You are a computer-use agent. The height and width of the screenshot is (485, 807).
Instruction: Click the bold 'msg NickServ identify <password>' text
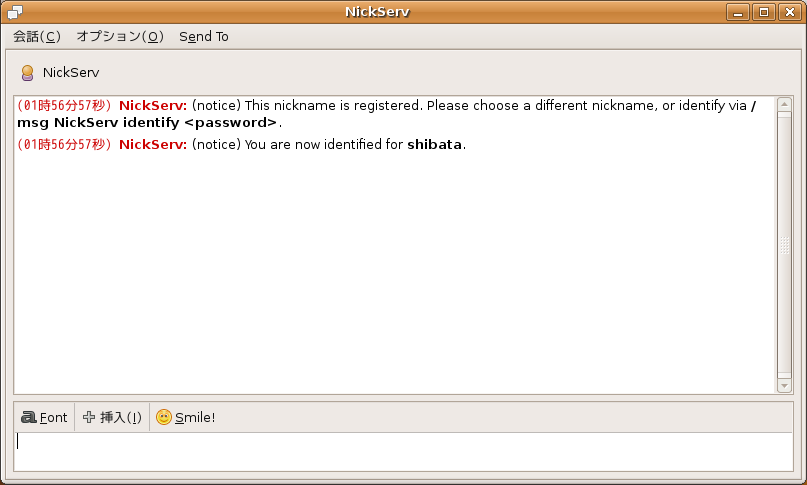(147, 123)
